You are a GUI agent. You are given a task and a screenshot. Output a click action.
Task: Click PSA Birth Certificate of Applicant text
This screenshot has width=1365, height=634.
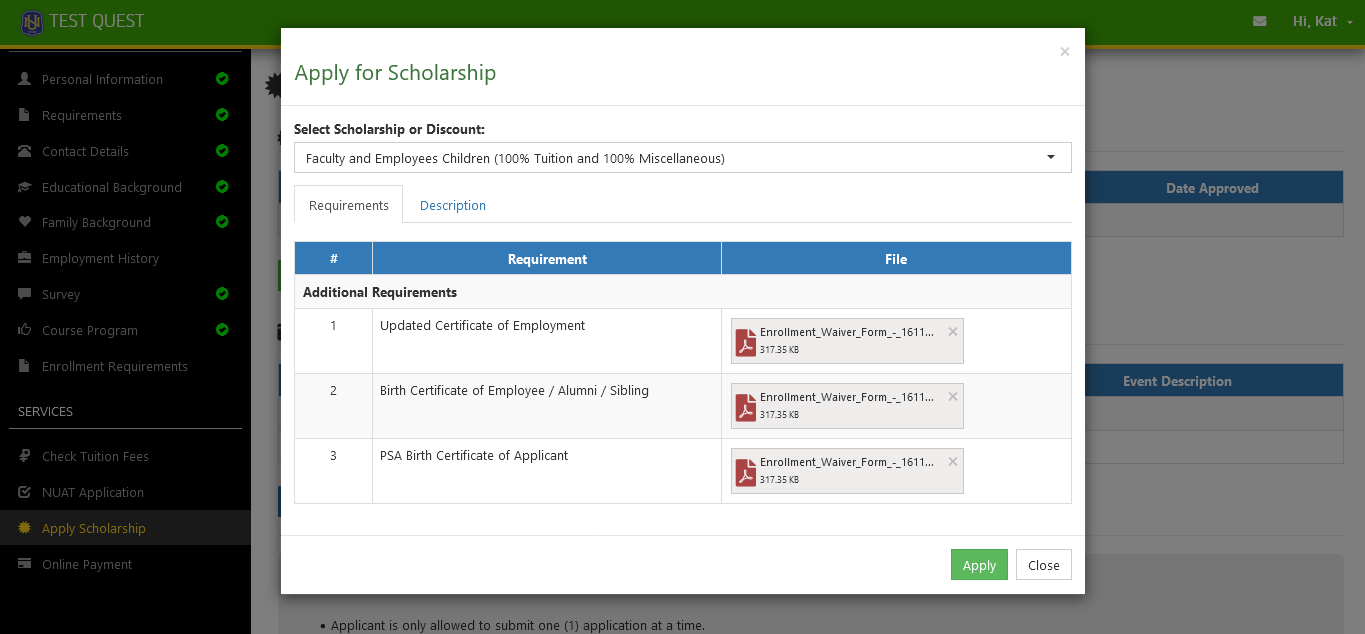coord(474,455)
